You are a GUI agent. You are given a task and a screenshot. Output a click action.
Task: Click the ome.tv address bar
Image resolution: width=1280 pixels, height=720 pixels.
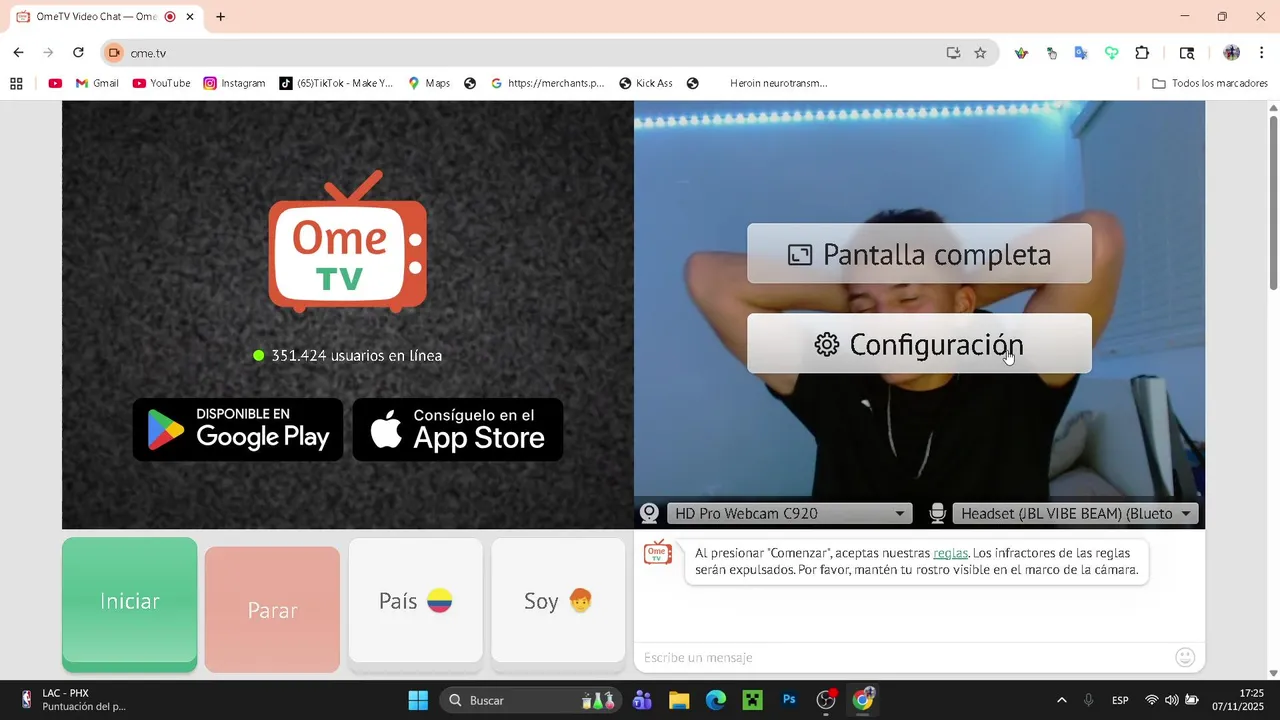pos(530,53)
